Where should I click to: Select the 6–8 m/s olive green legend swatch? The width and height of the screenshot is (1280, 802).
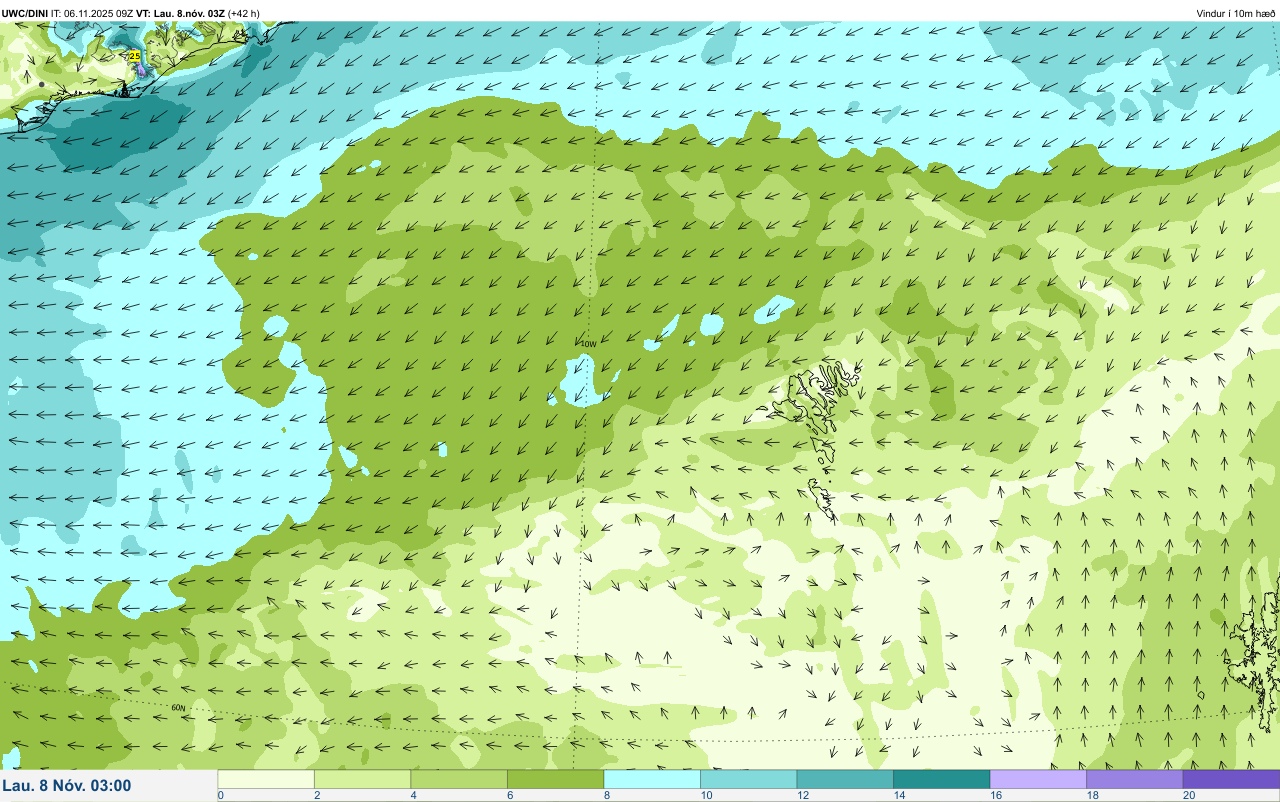[x=555, y=779]
